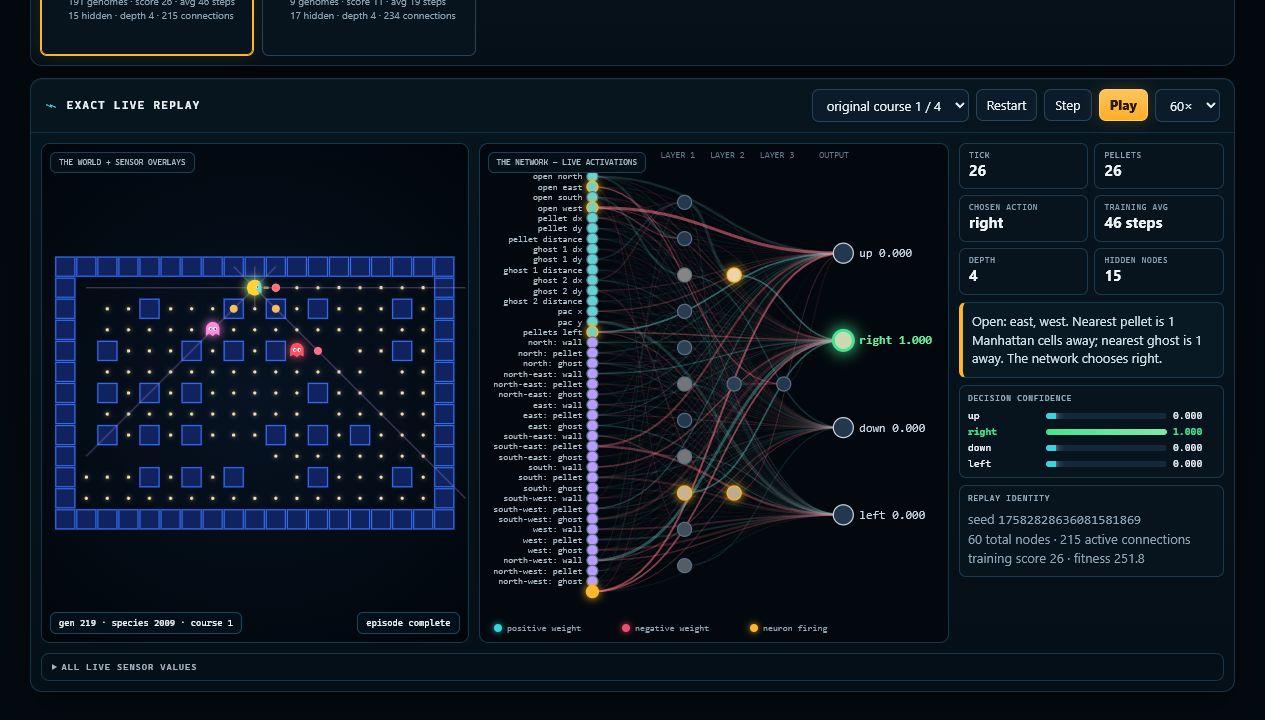Click the Pellets 26 stat card

pos(1159,166)
